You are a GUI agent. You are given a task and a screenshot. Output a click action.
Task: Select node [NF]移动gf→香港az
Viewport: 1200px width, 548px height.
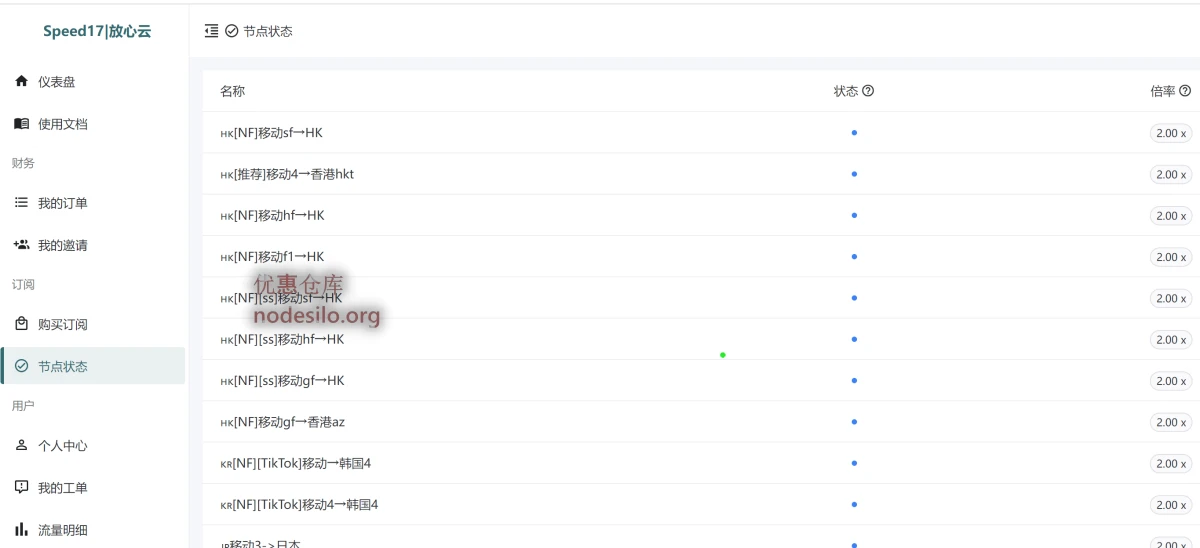pos(282,422)
